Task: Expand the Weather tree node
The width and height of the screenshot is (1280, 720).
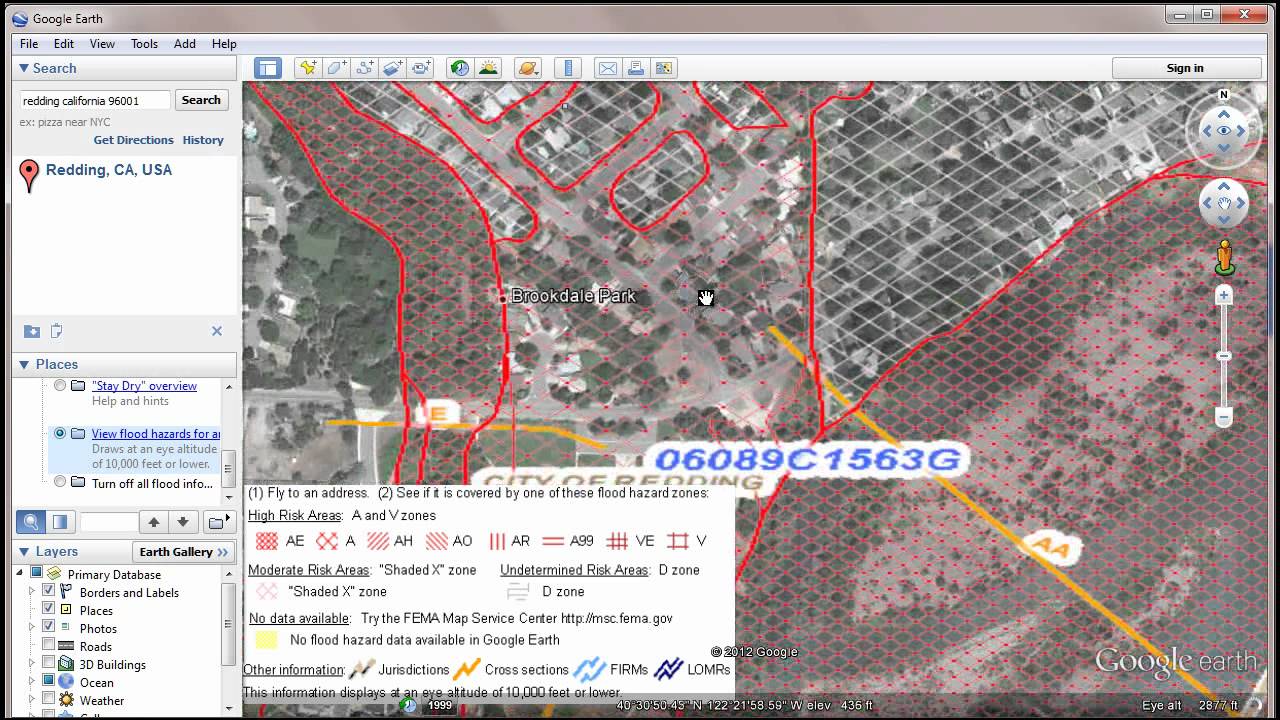Action: [x=32, y=700]
